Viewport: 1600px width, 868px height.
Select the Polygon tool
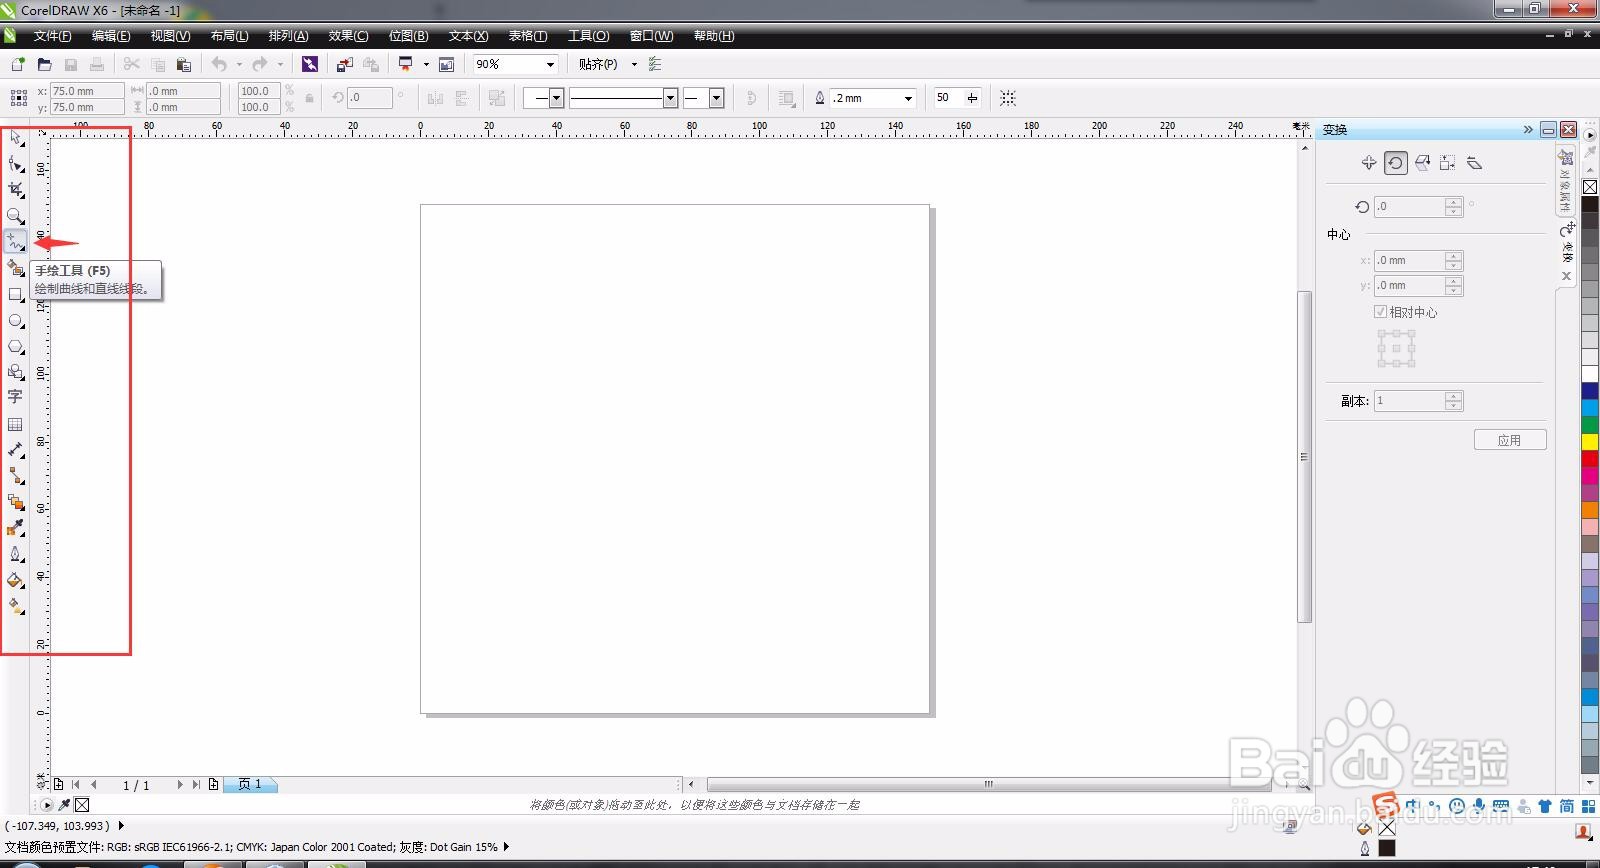pyautogui.click(x=16, y=347)
